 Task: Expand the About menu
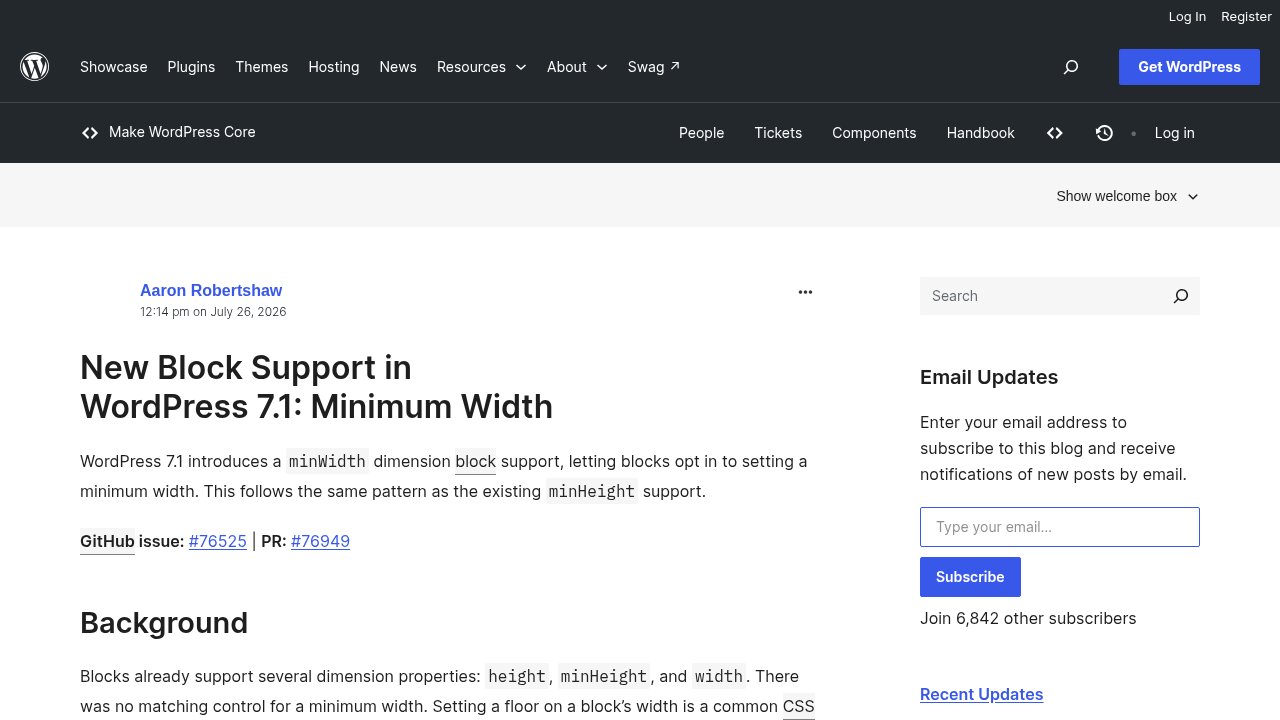click(x=577, y=67)
